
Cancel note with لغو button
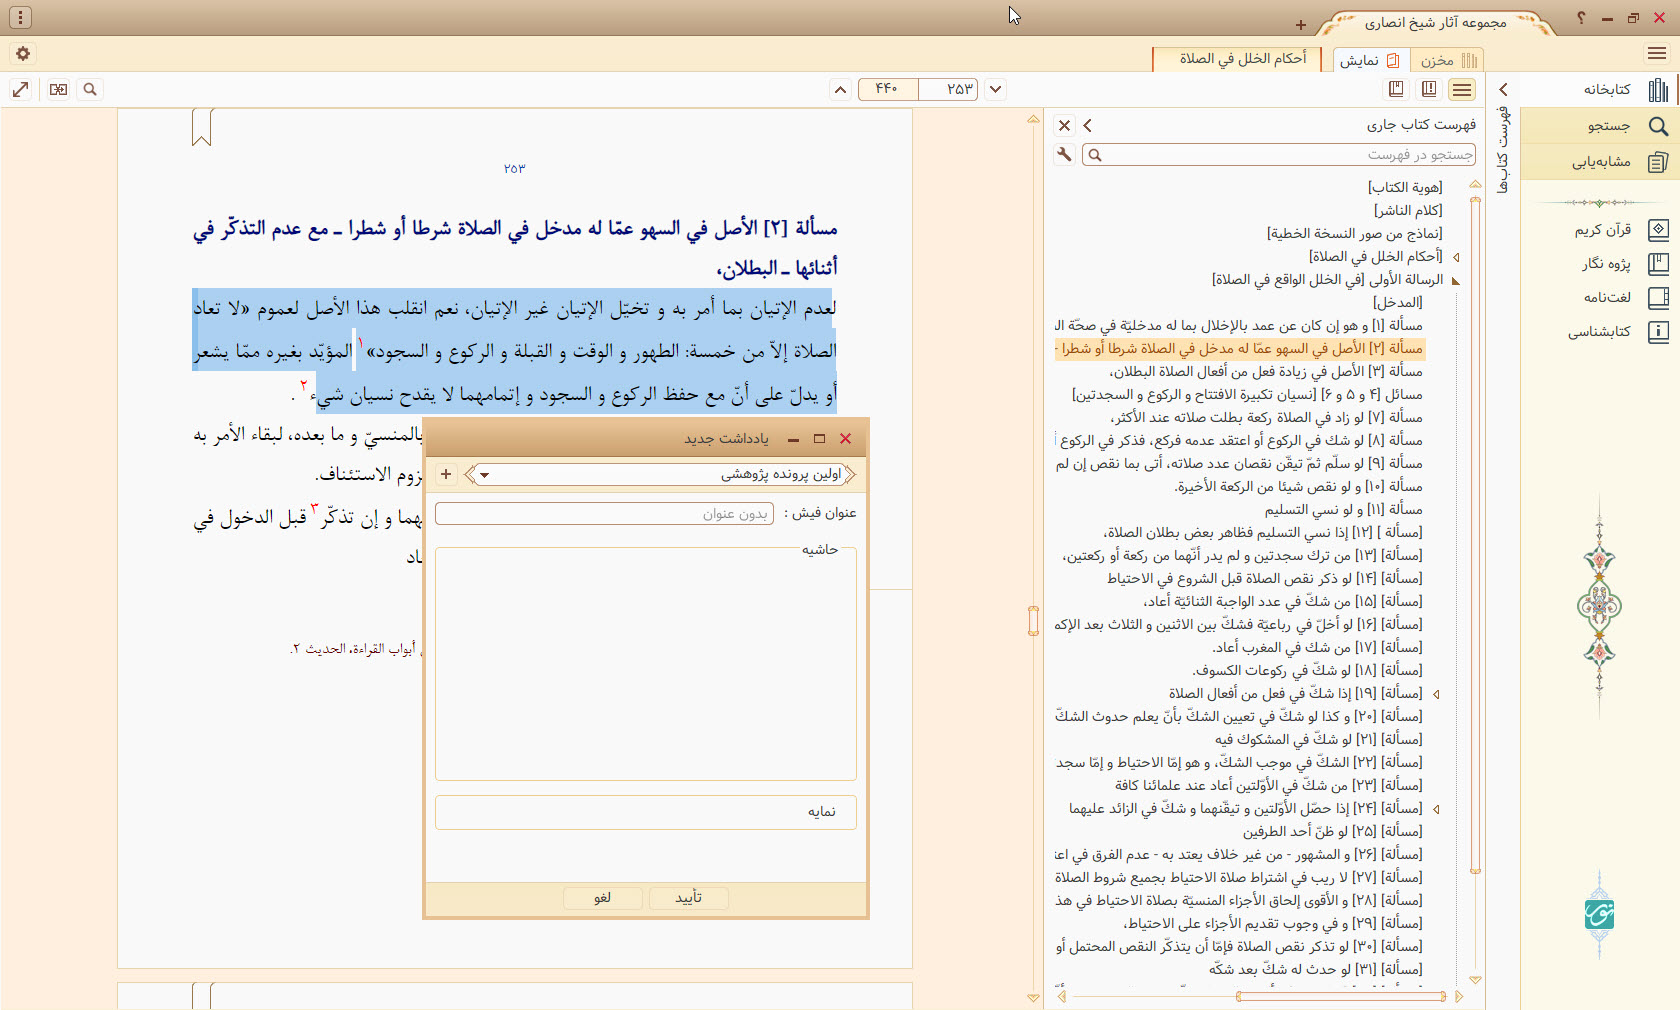tap(602, 898)
